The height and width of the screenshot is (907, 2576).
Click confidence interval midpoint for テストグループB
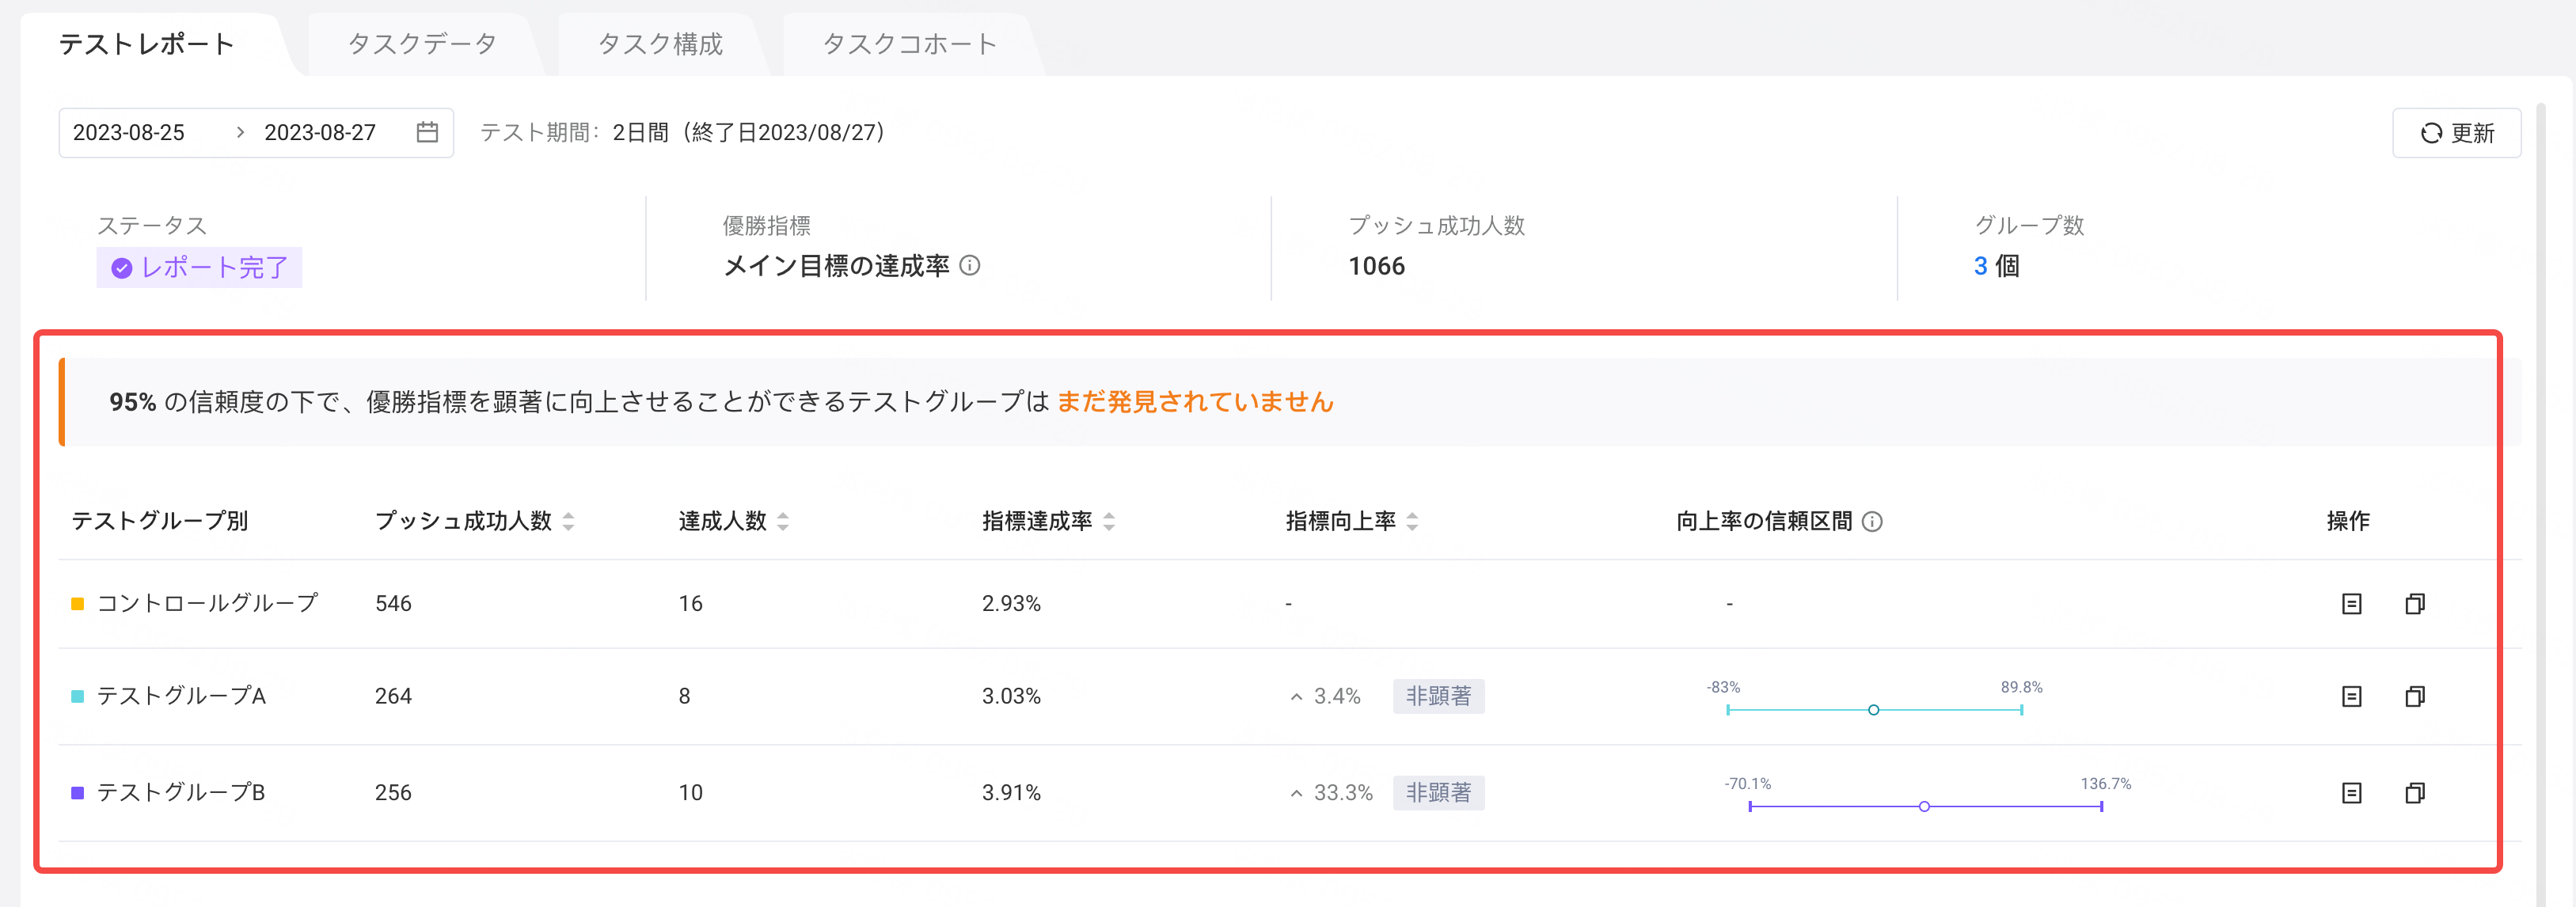click(x=1924, y=807)
